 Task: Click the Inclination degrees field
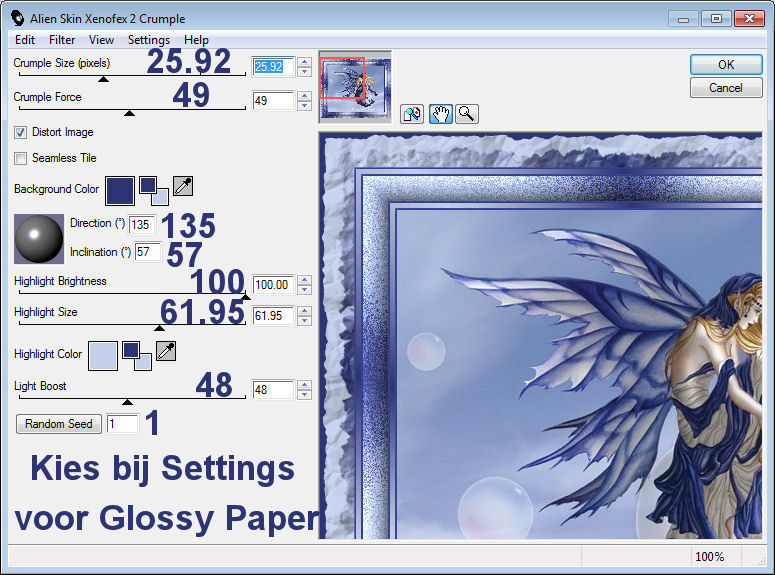pyautogui.click(x=148, y=252)
